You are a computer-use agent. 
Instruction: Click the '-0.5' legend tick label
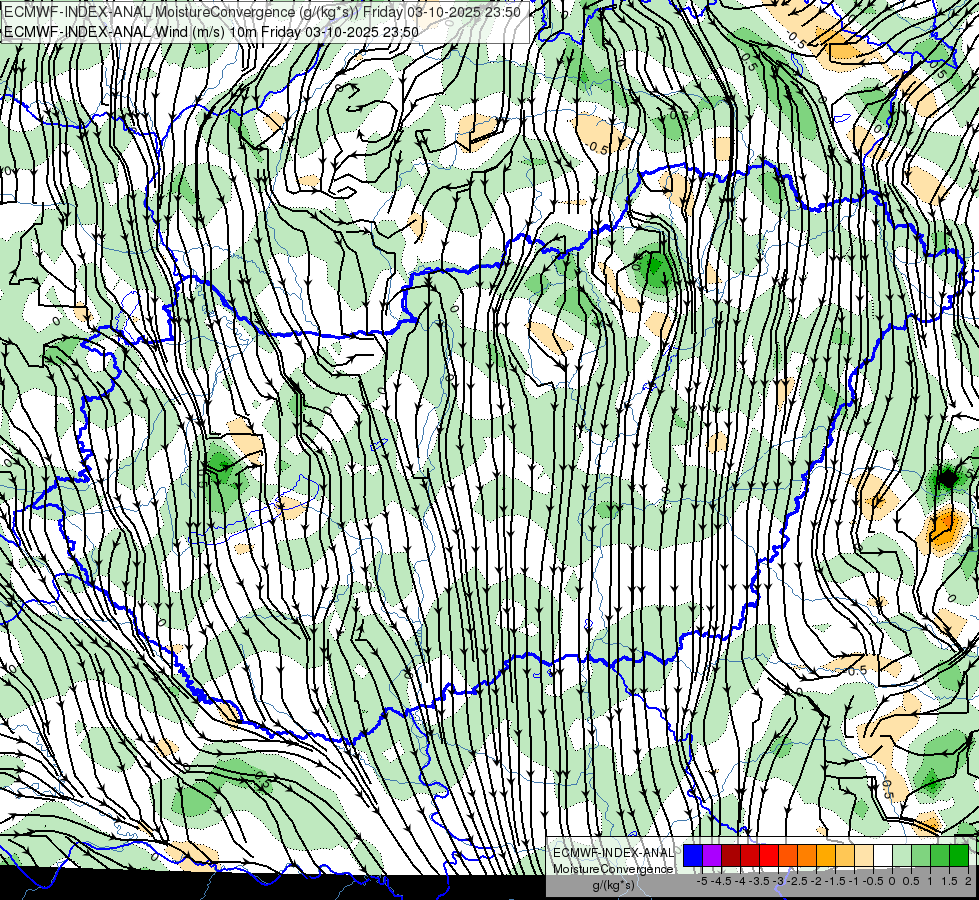coord(873,881)
